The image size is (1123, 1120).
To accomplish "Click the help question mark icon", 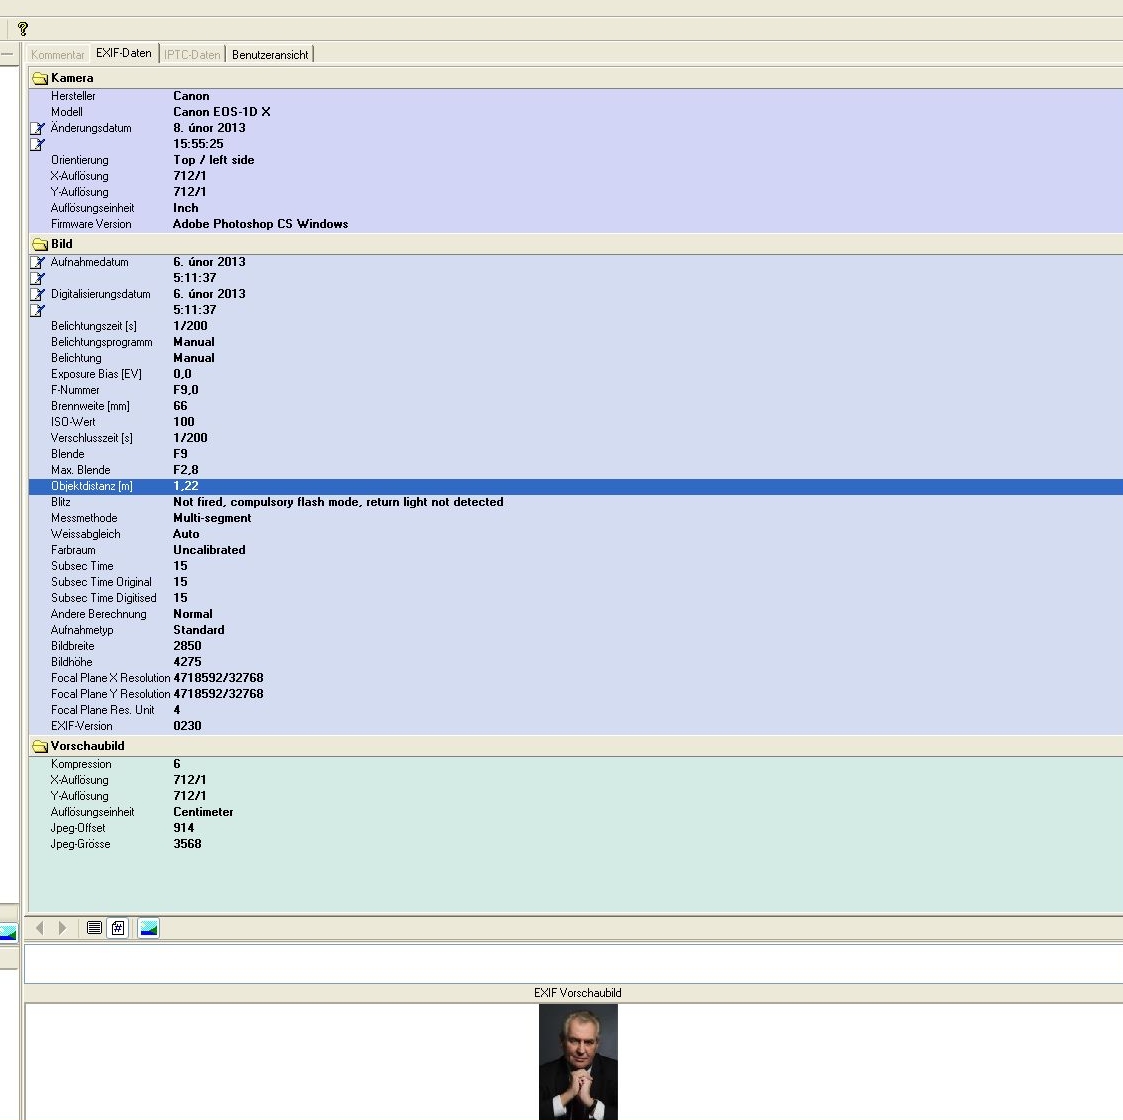I will pos(23,29).
